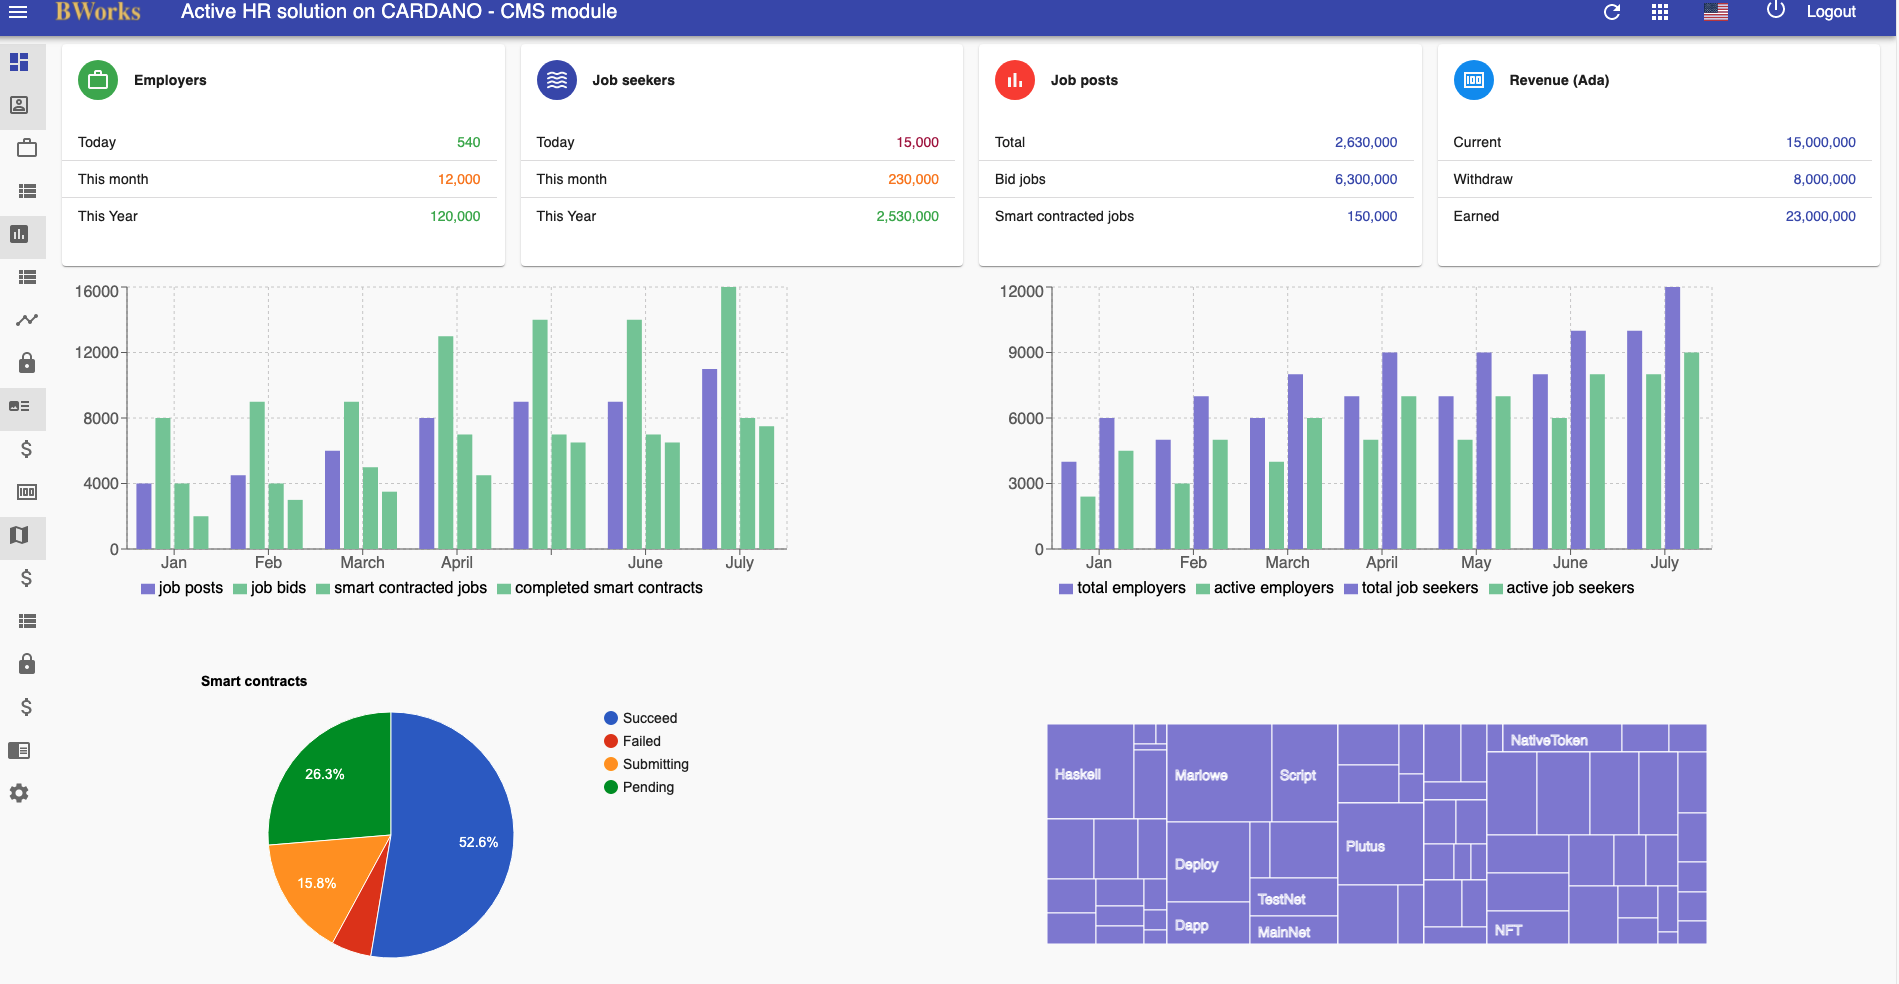This screenshot has width=1899, height=984.
Task: Toggle total job seekers legend item
Action: tap(1411, 588)
